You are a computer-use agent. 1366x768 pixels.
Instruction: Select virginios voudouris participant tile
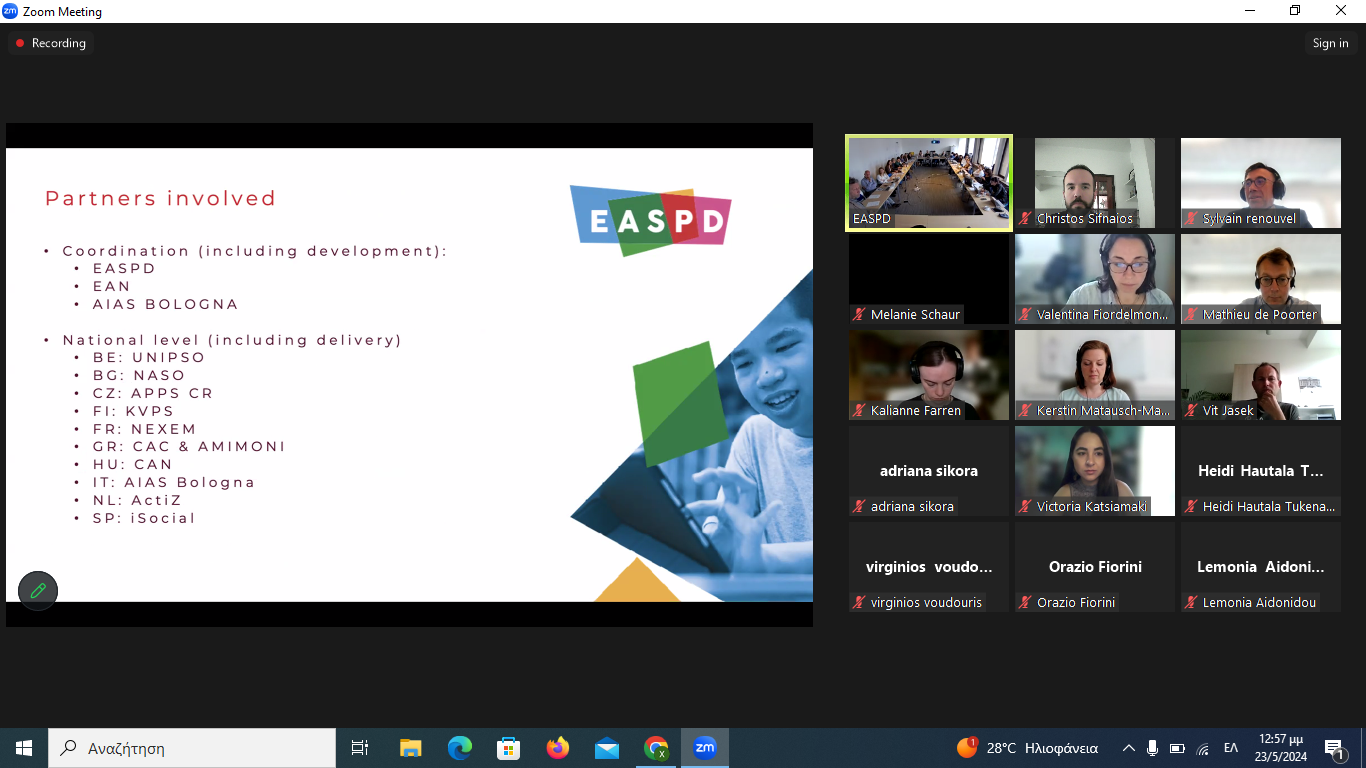(929, 567)
